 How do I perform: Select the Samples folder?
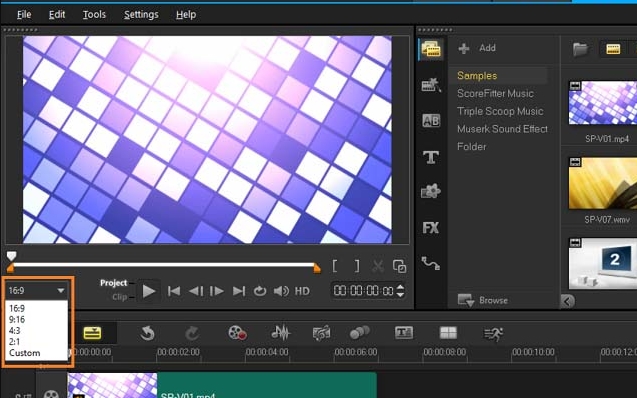[x=477, y=76]
